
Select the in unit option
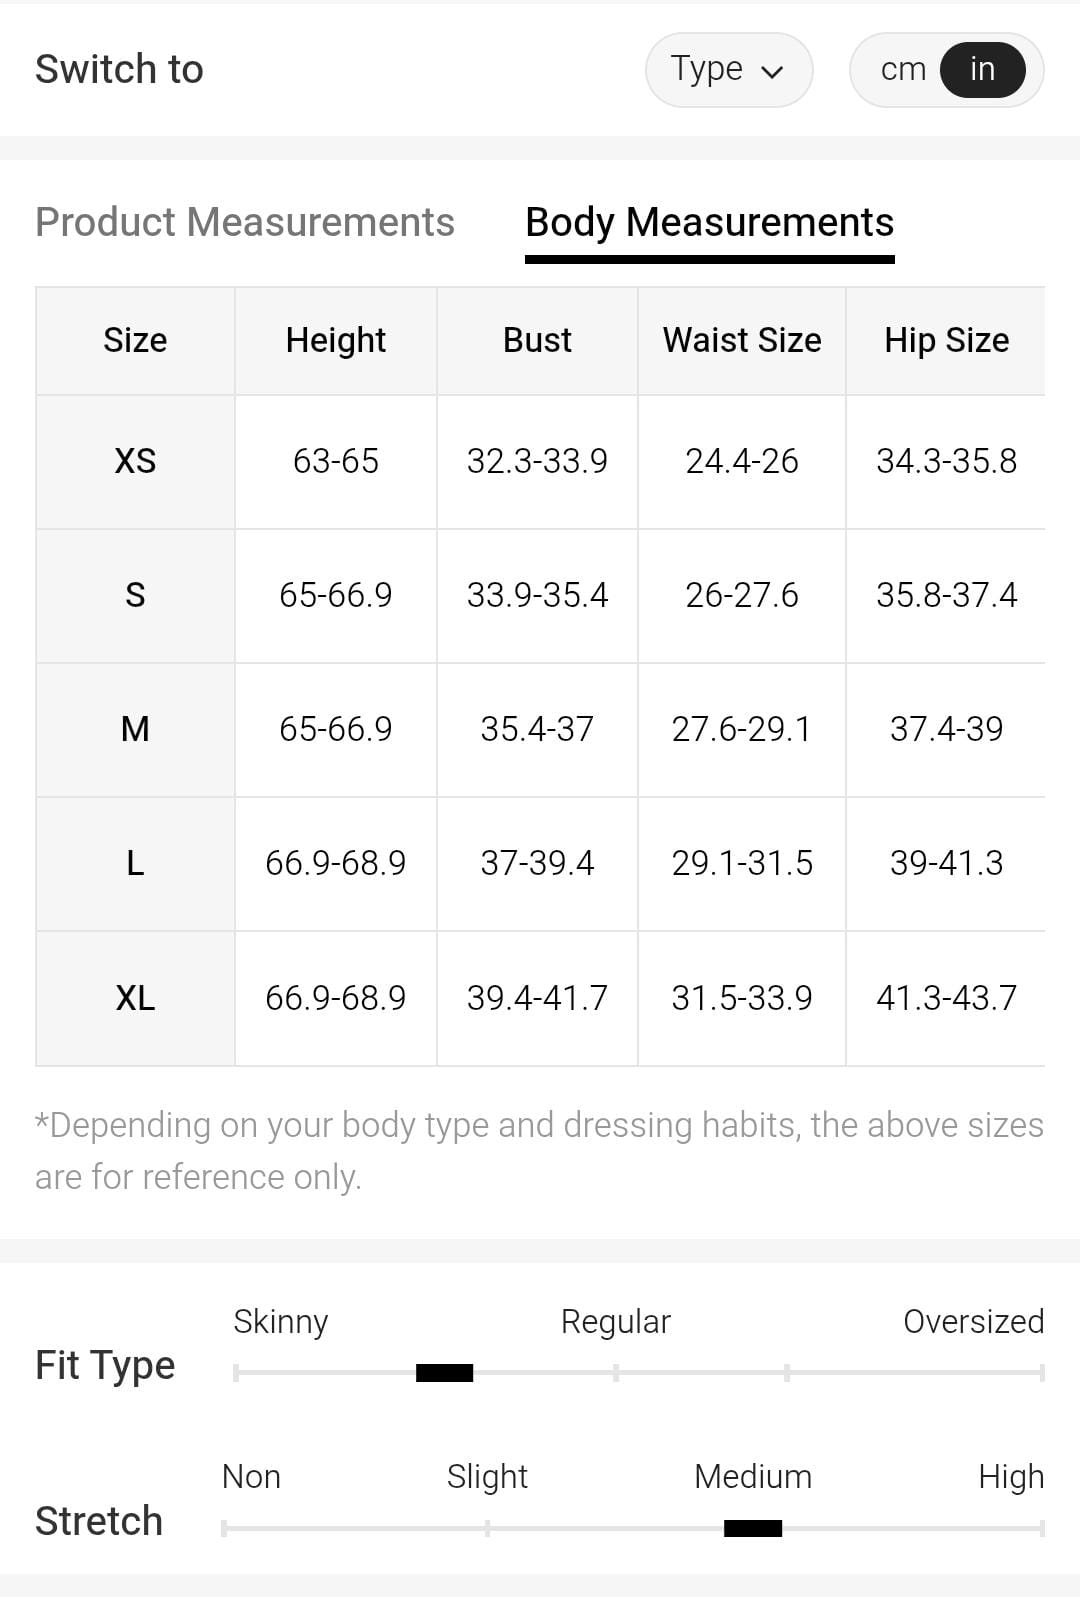[x=982, y=70]
